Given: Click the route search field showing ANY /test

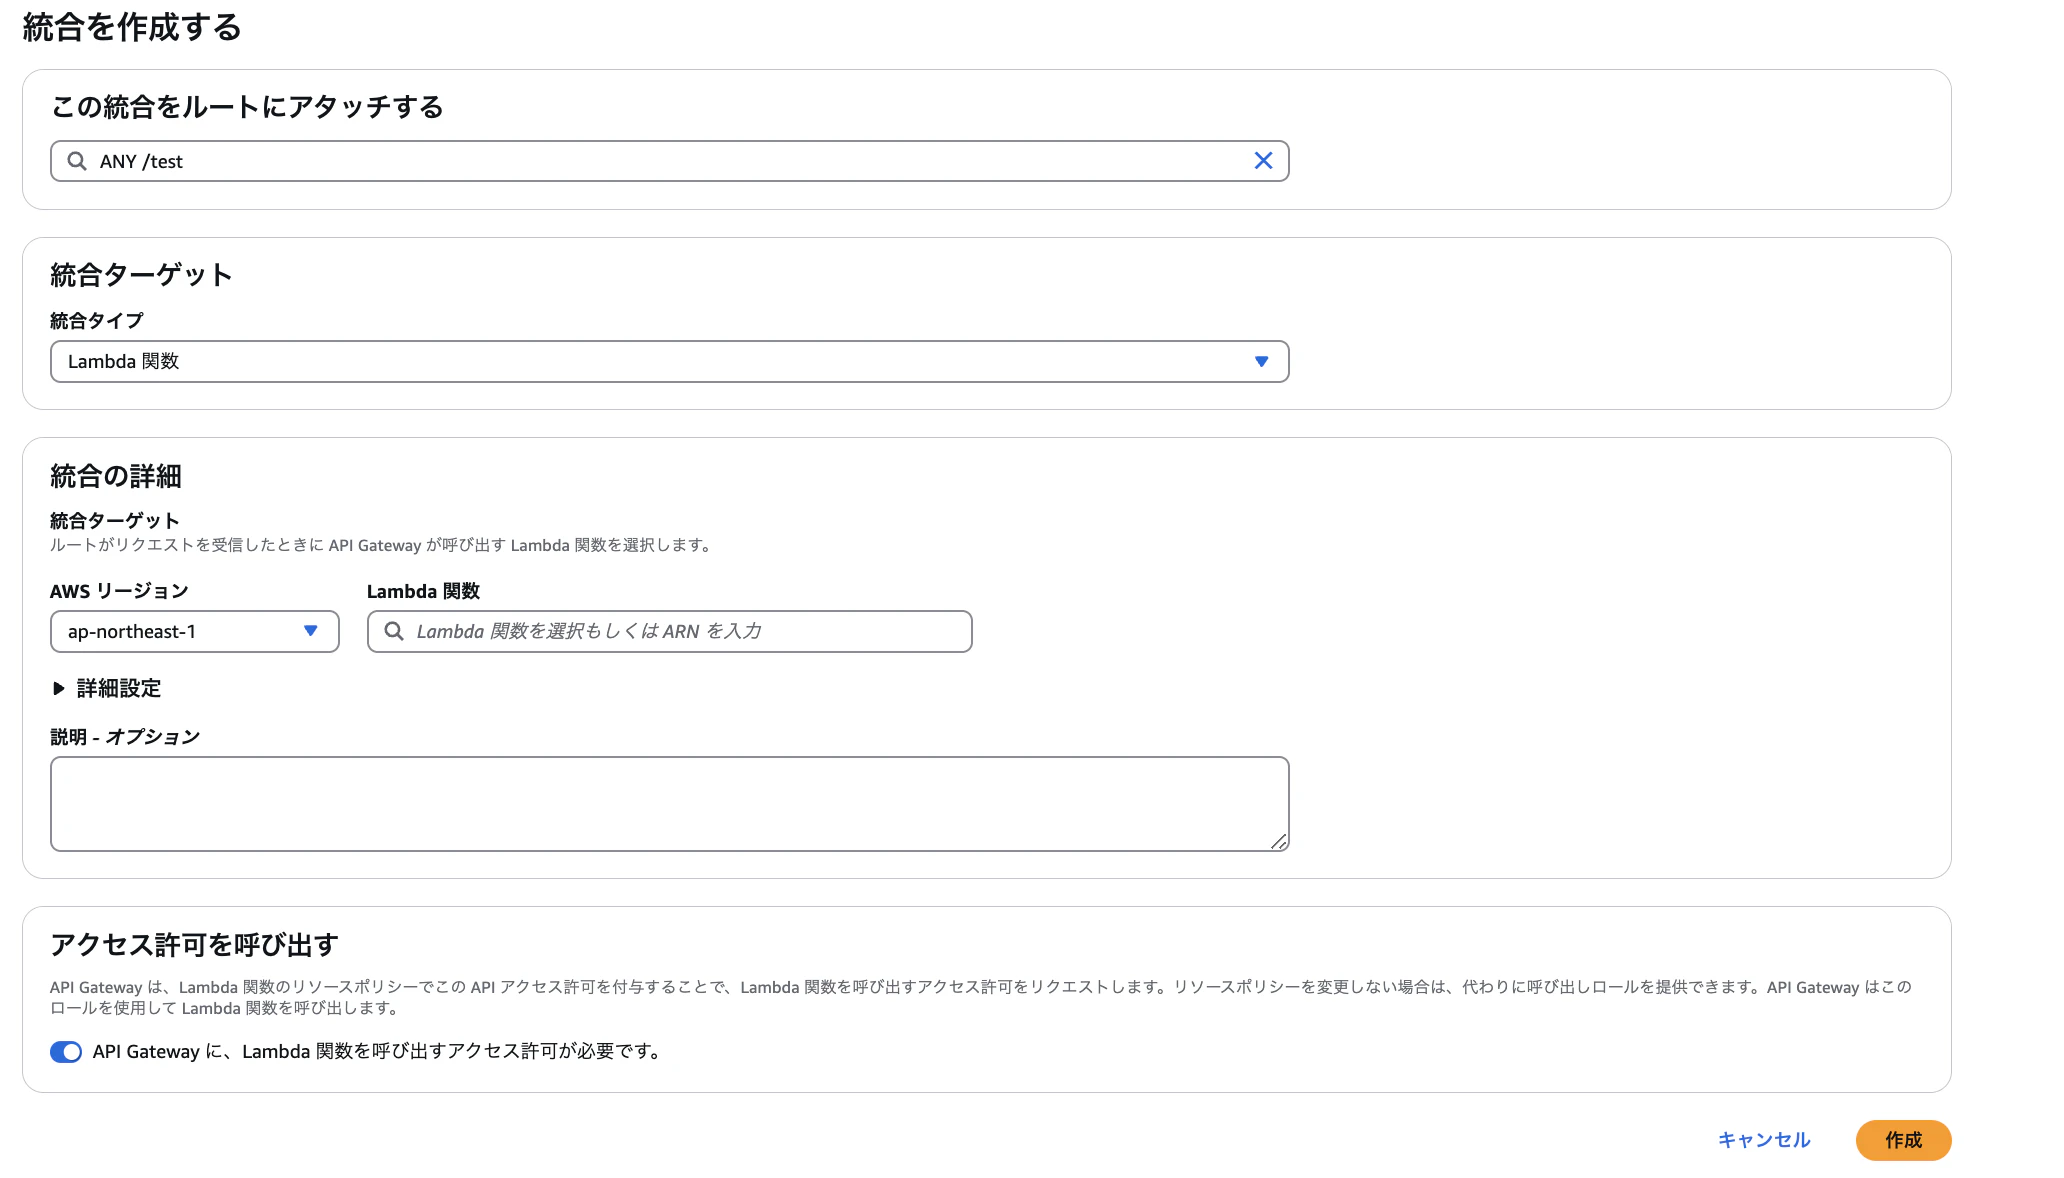Looking at the screenshot, I should (x=669, y=161).
